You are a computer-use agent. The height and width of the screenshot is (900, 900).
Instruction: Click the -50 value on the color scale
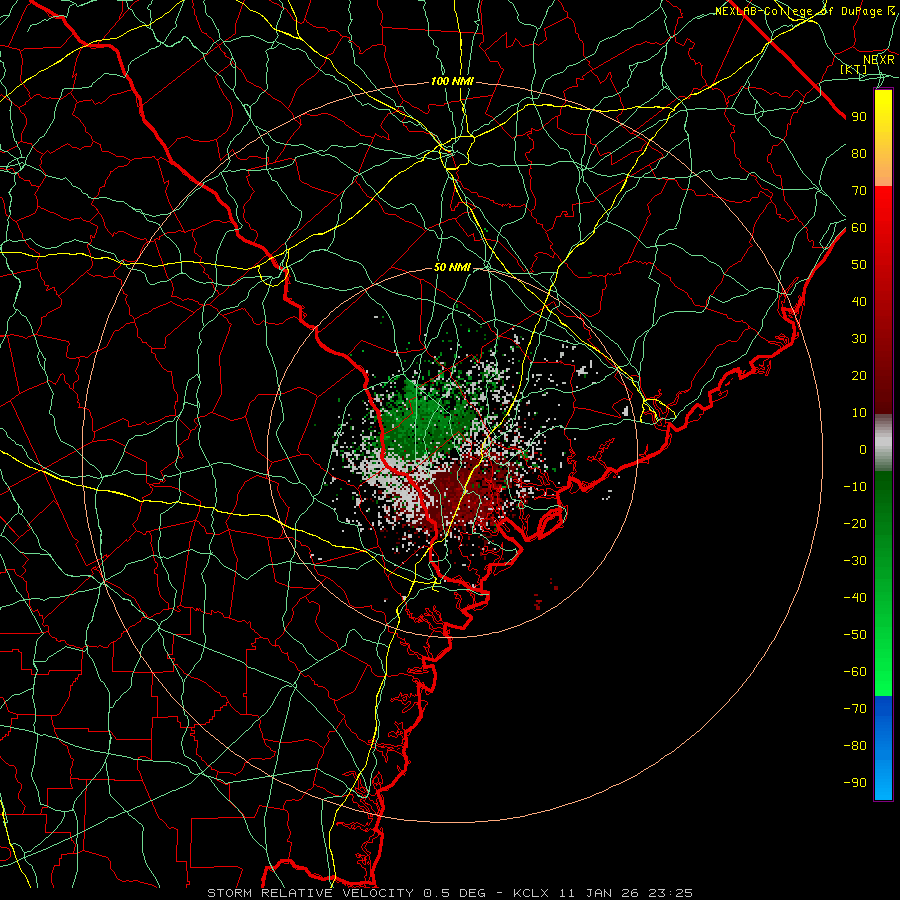click(x=855, y=635)
